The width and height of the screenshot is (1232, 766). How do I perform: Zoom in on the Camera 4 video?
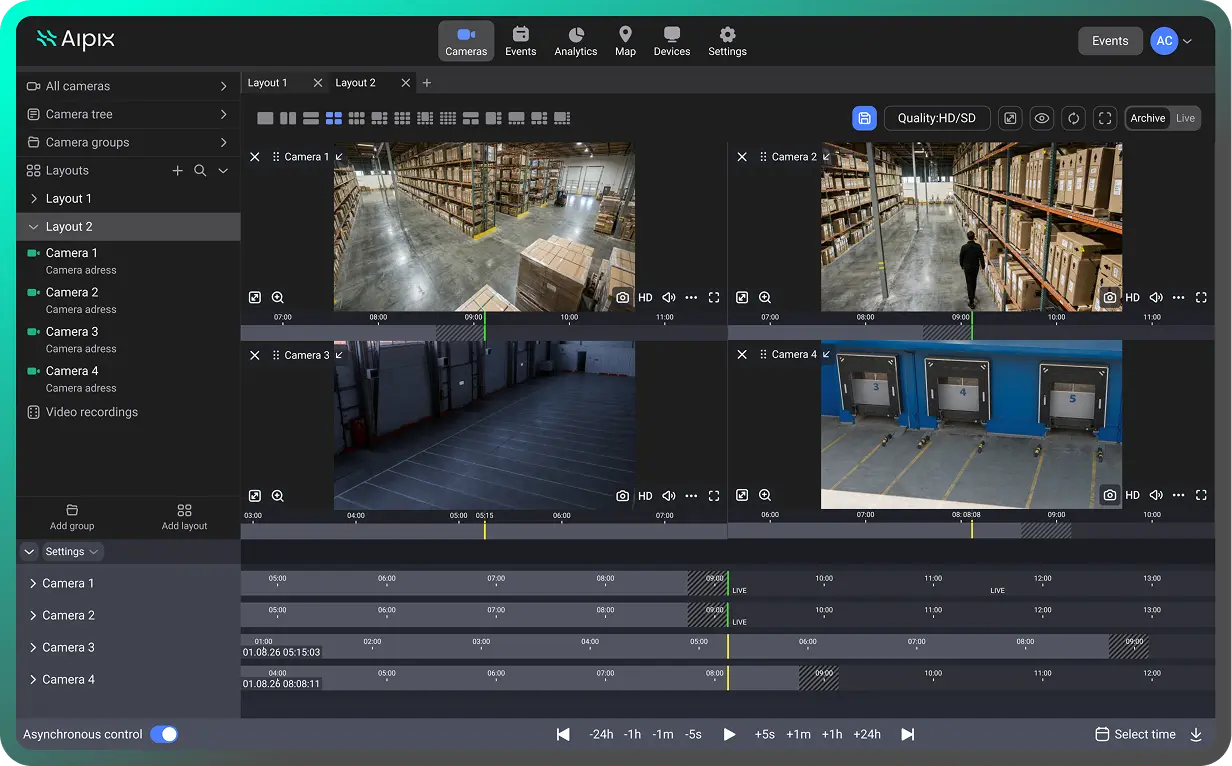[x=765, y=495]
